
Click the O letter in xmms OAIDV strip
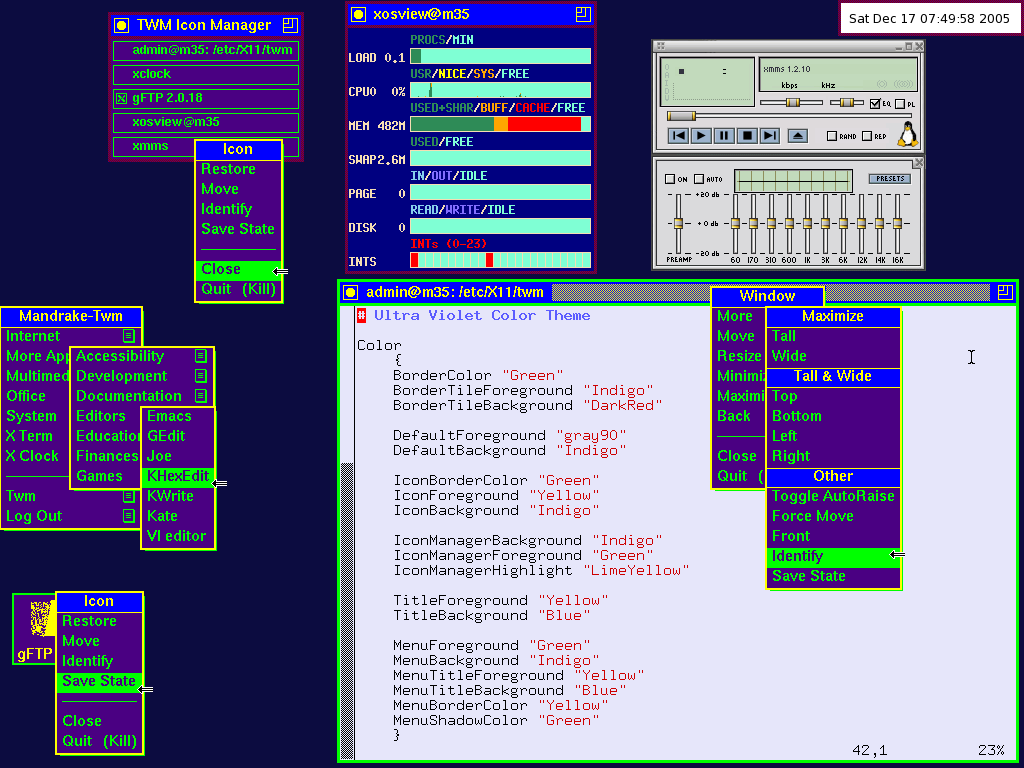[666, 67]
